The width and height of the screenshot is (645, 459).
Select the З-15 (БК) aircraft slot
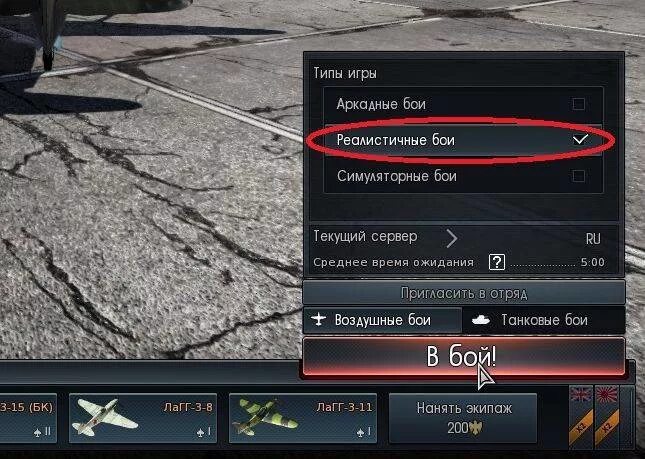pyautogui.click(x=28, y=418)
